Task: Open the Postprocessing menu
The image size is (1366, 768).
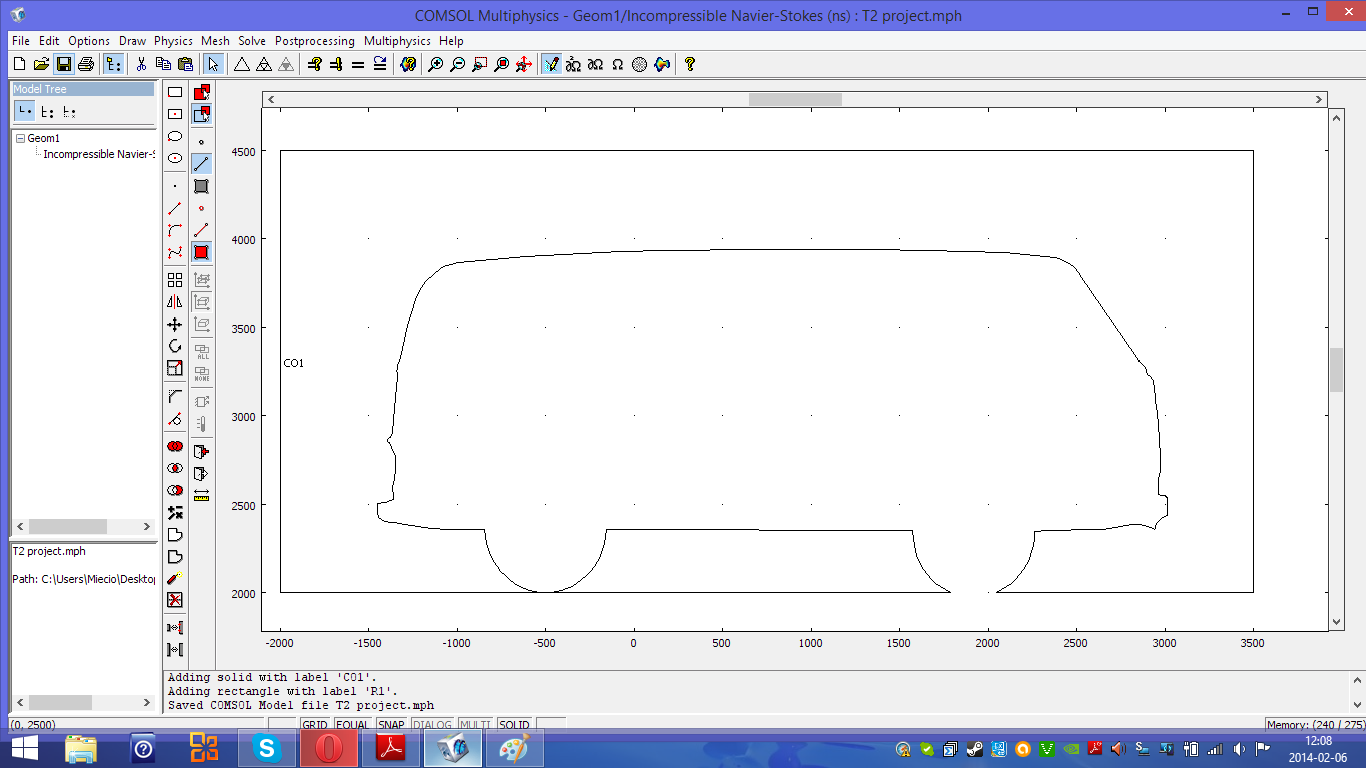Action: [x=314, y=41]
